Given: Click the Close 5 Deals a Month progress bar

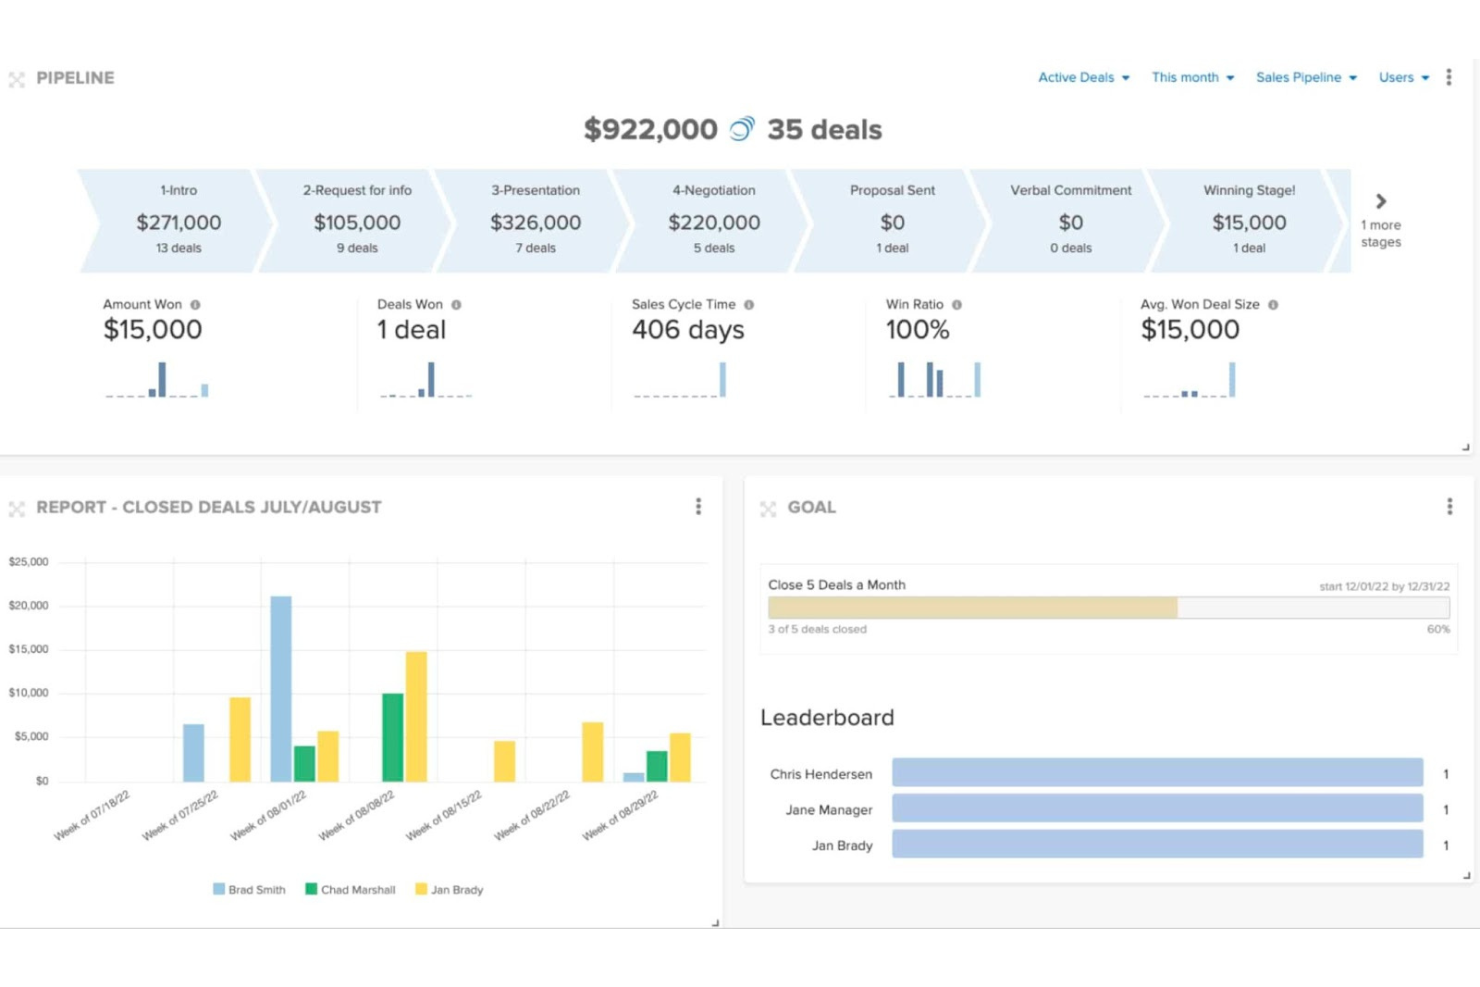Looking at the screenshot, I should click(x=1108, y=607).
